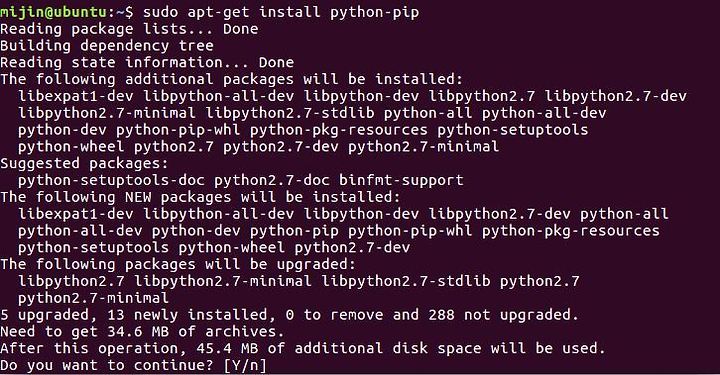Click the '45.4 MB of additional disk space' line
This screenshot has height=375, width=720.
pos(303,348)
